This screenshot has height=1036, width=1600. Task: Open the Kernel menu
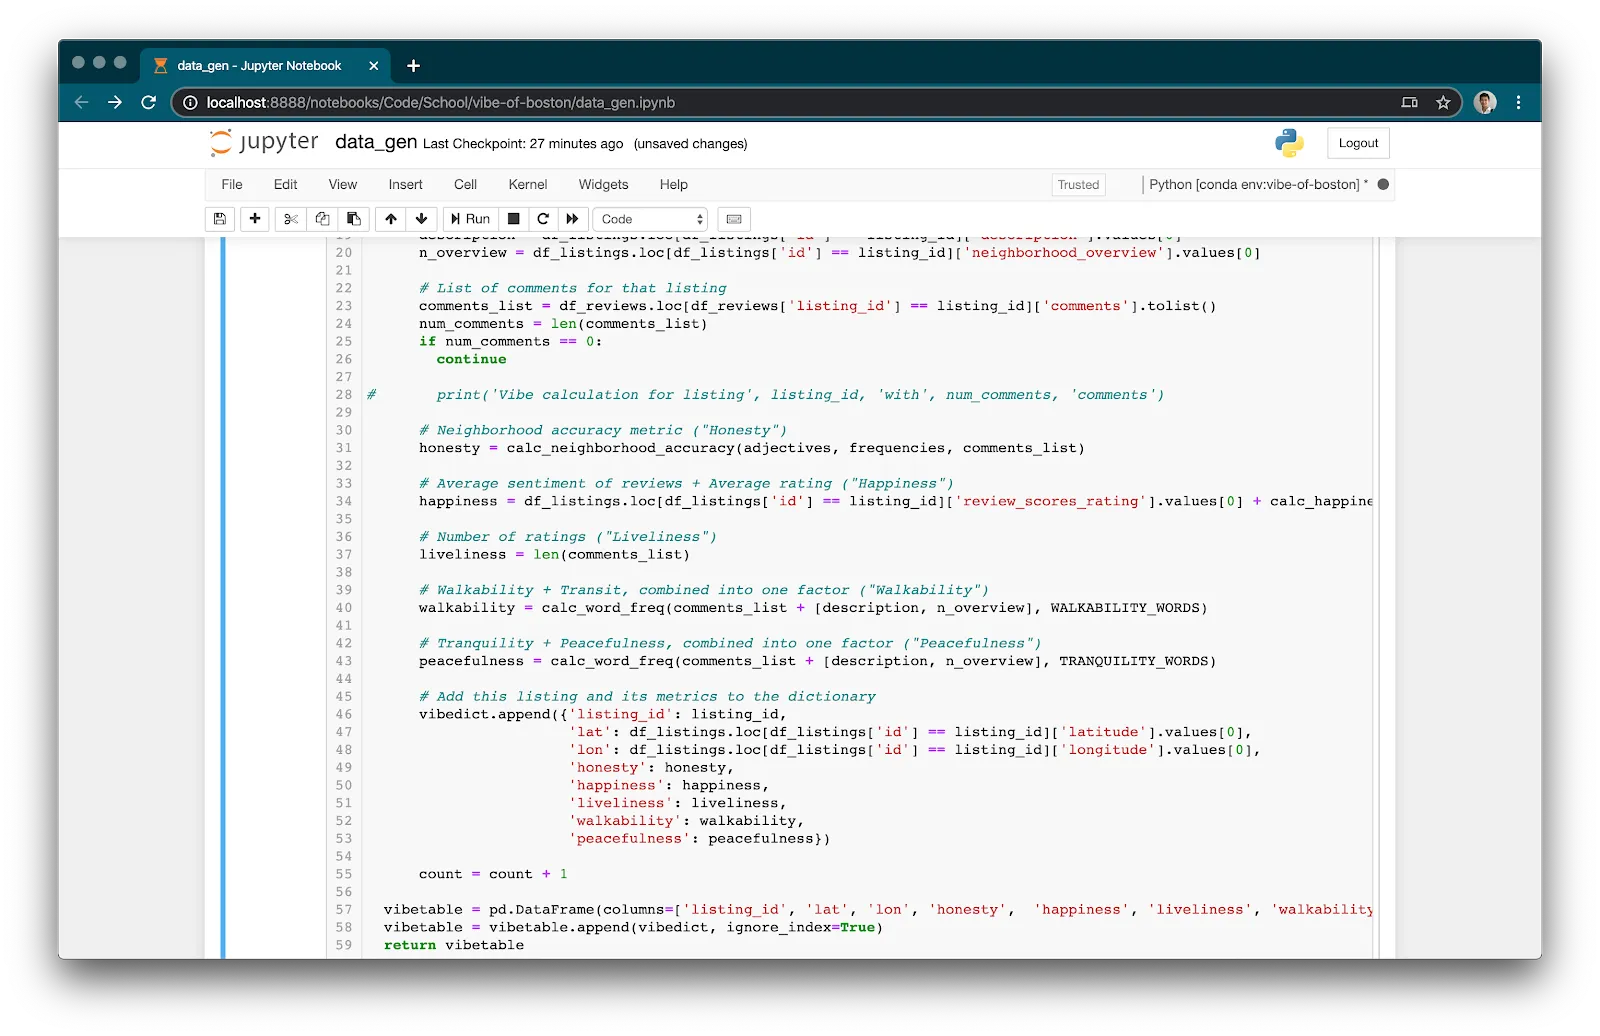(x=527, y=184)
